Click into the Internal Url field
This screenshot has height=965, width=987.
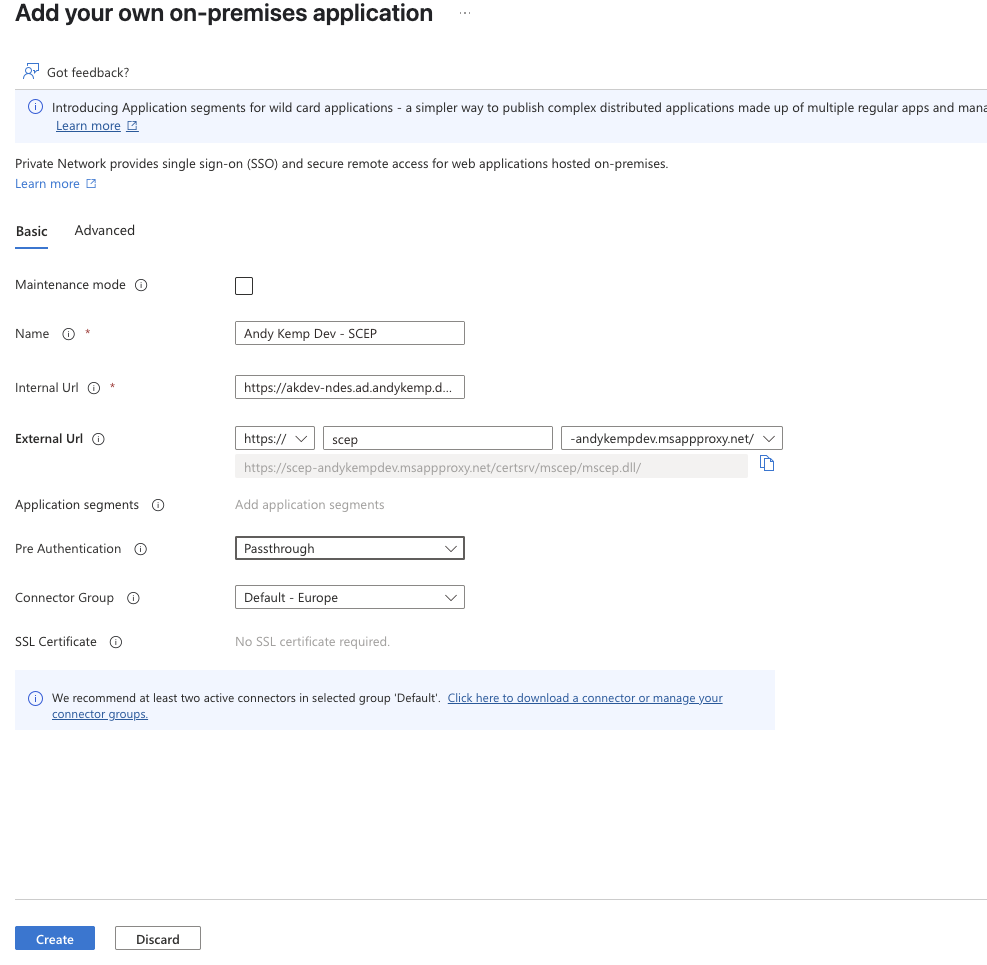[x=349, y=388]
